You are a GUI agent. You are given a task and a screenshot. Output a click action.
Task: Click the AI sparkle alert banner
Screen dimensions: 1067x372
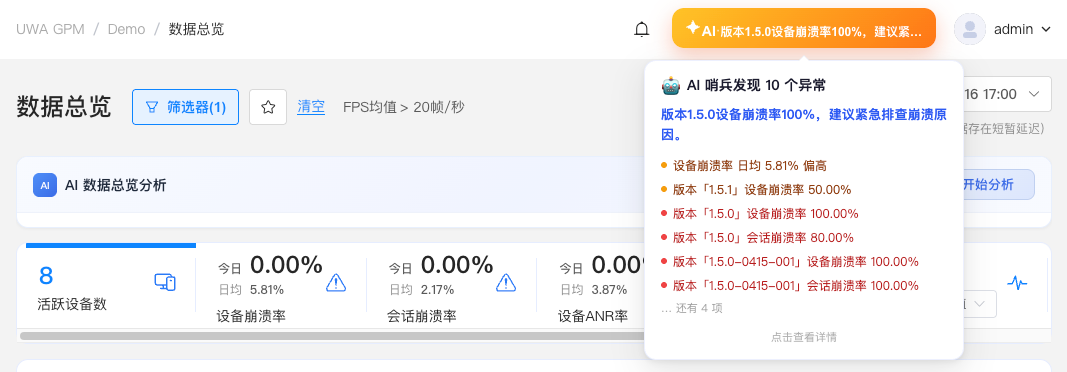tap(804, 28)
